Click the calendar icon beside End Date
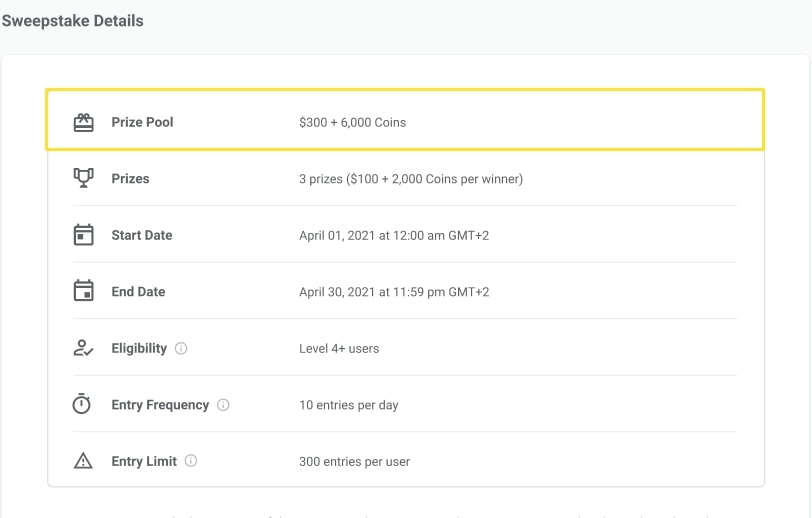The height and width of the screenshot is (518, 812). tap(84, 292)
